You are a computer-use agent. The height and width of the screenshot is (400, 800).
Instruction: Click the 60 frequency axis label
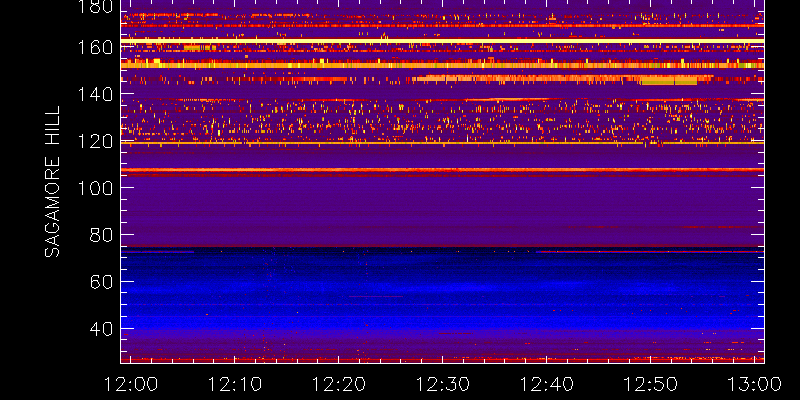pos(101,282)
